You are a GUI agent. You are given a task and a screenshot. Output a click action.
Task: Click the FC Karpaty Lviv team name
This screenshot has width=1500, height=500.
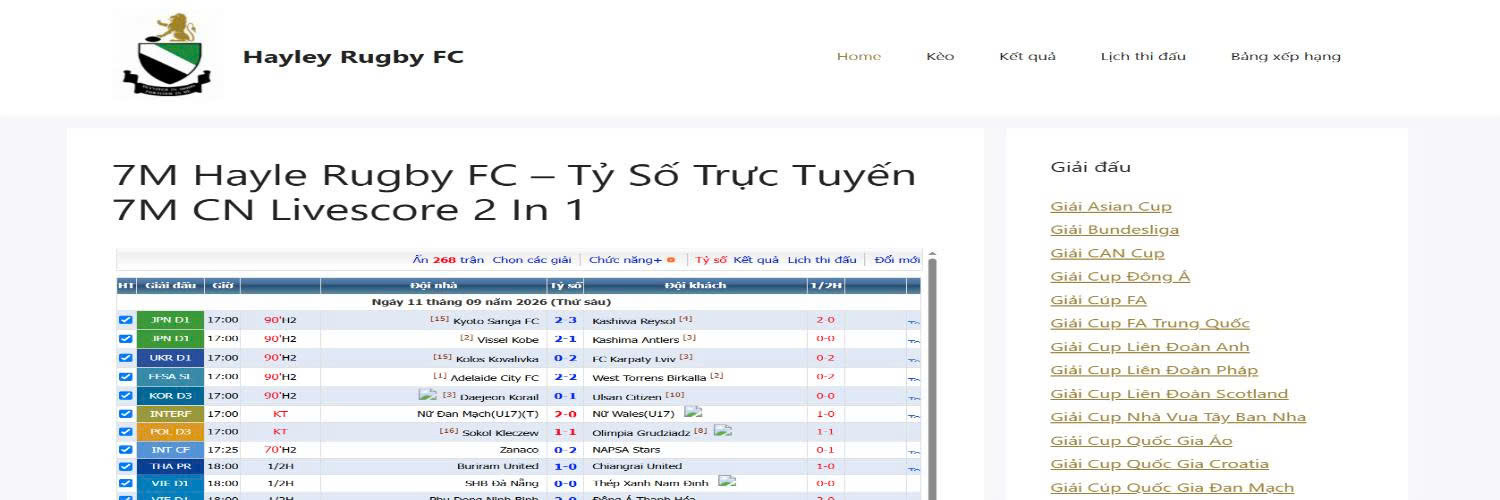[x=634, y=358]
